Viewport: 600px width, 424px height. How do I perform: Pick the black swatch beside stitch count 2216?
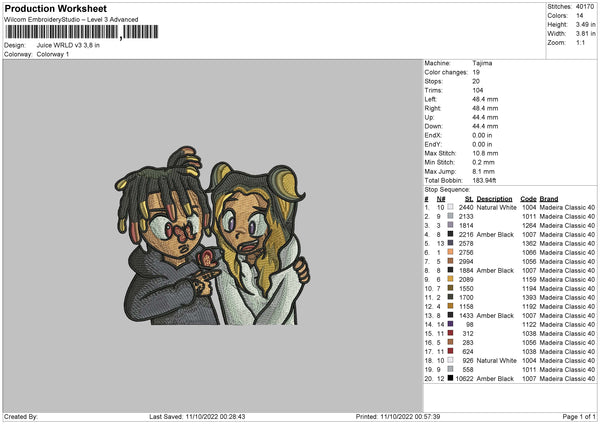tap(450, 234)
